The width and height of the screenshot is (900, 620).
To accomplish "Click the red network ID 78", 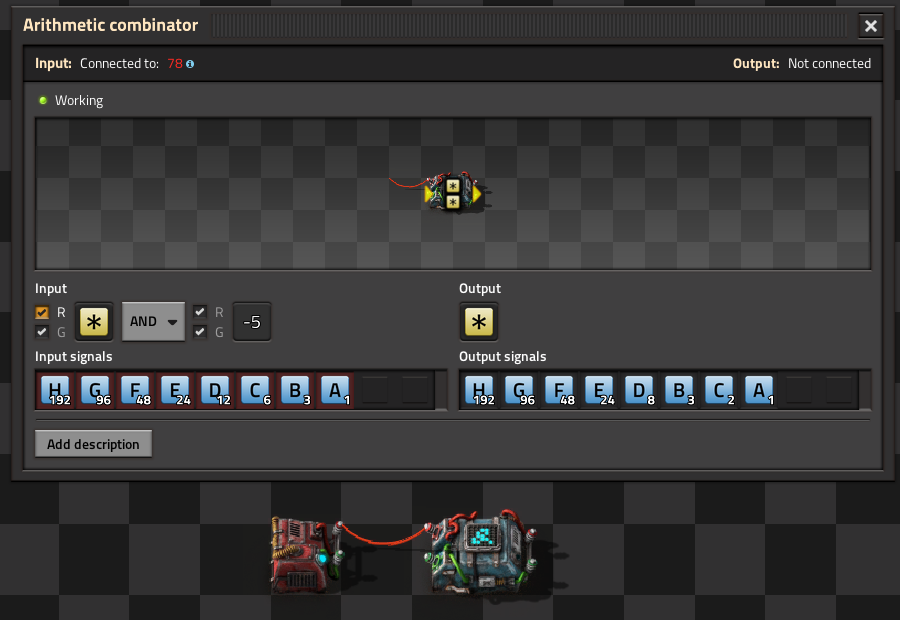I will click(175, 64).
